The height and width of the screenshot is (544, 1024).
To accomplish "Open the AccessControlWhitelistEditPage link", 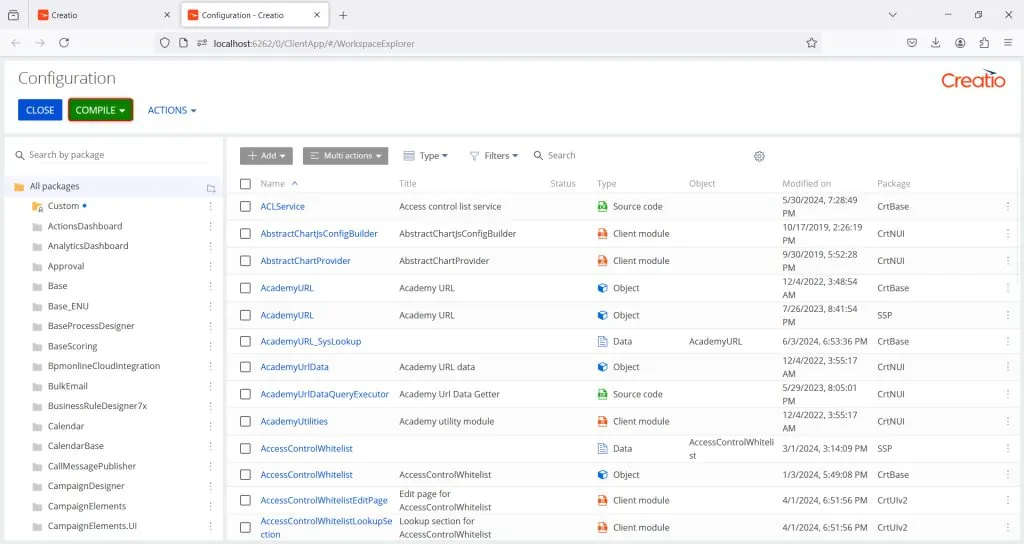I will point(324,500).
